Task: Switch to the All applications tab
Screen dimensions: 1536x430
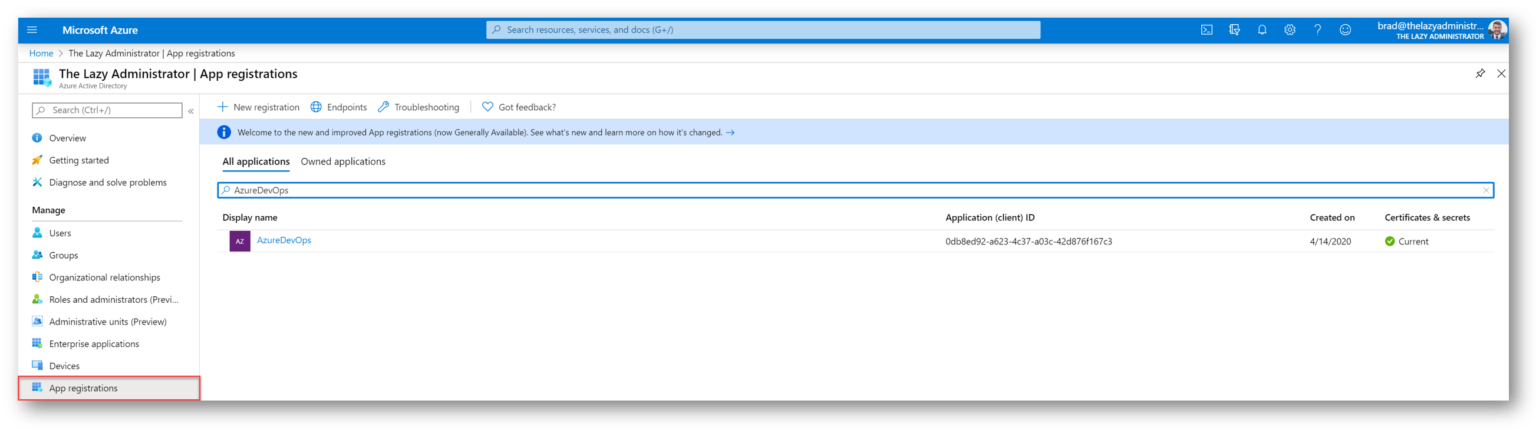Action: (256, 161)
